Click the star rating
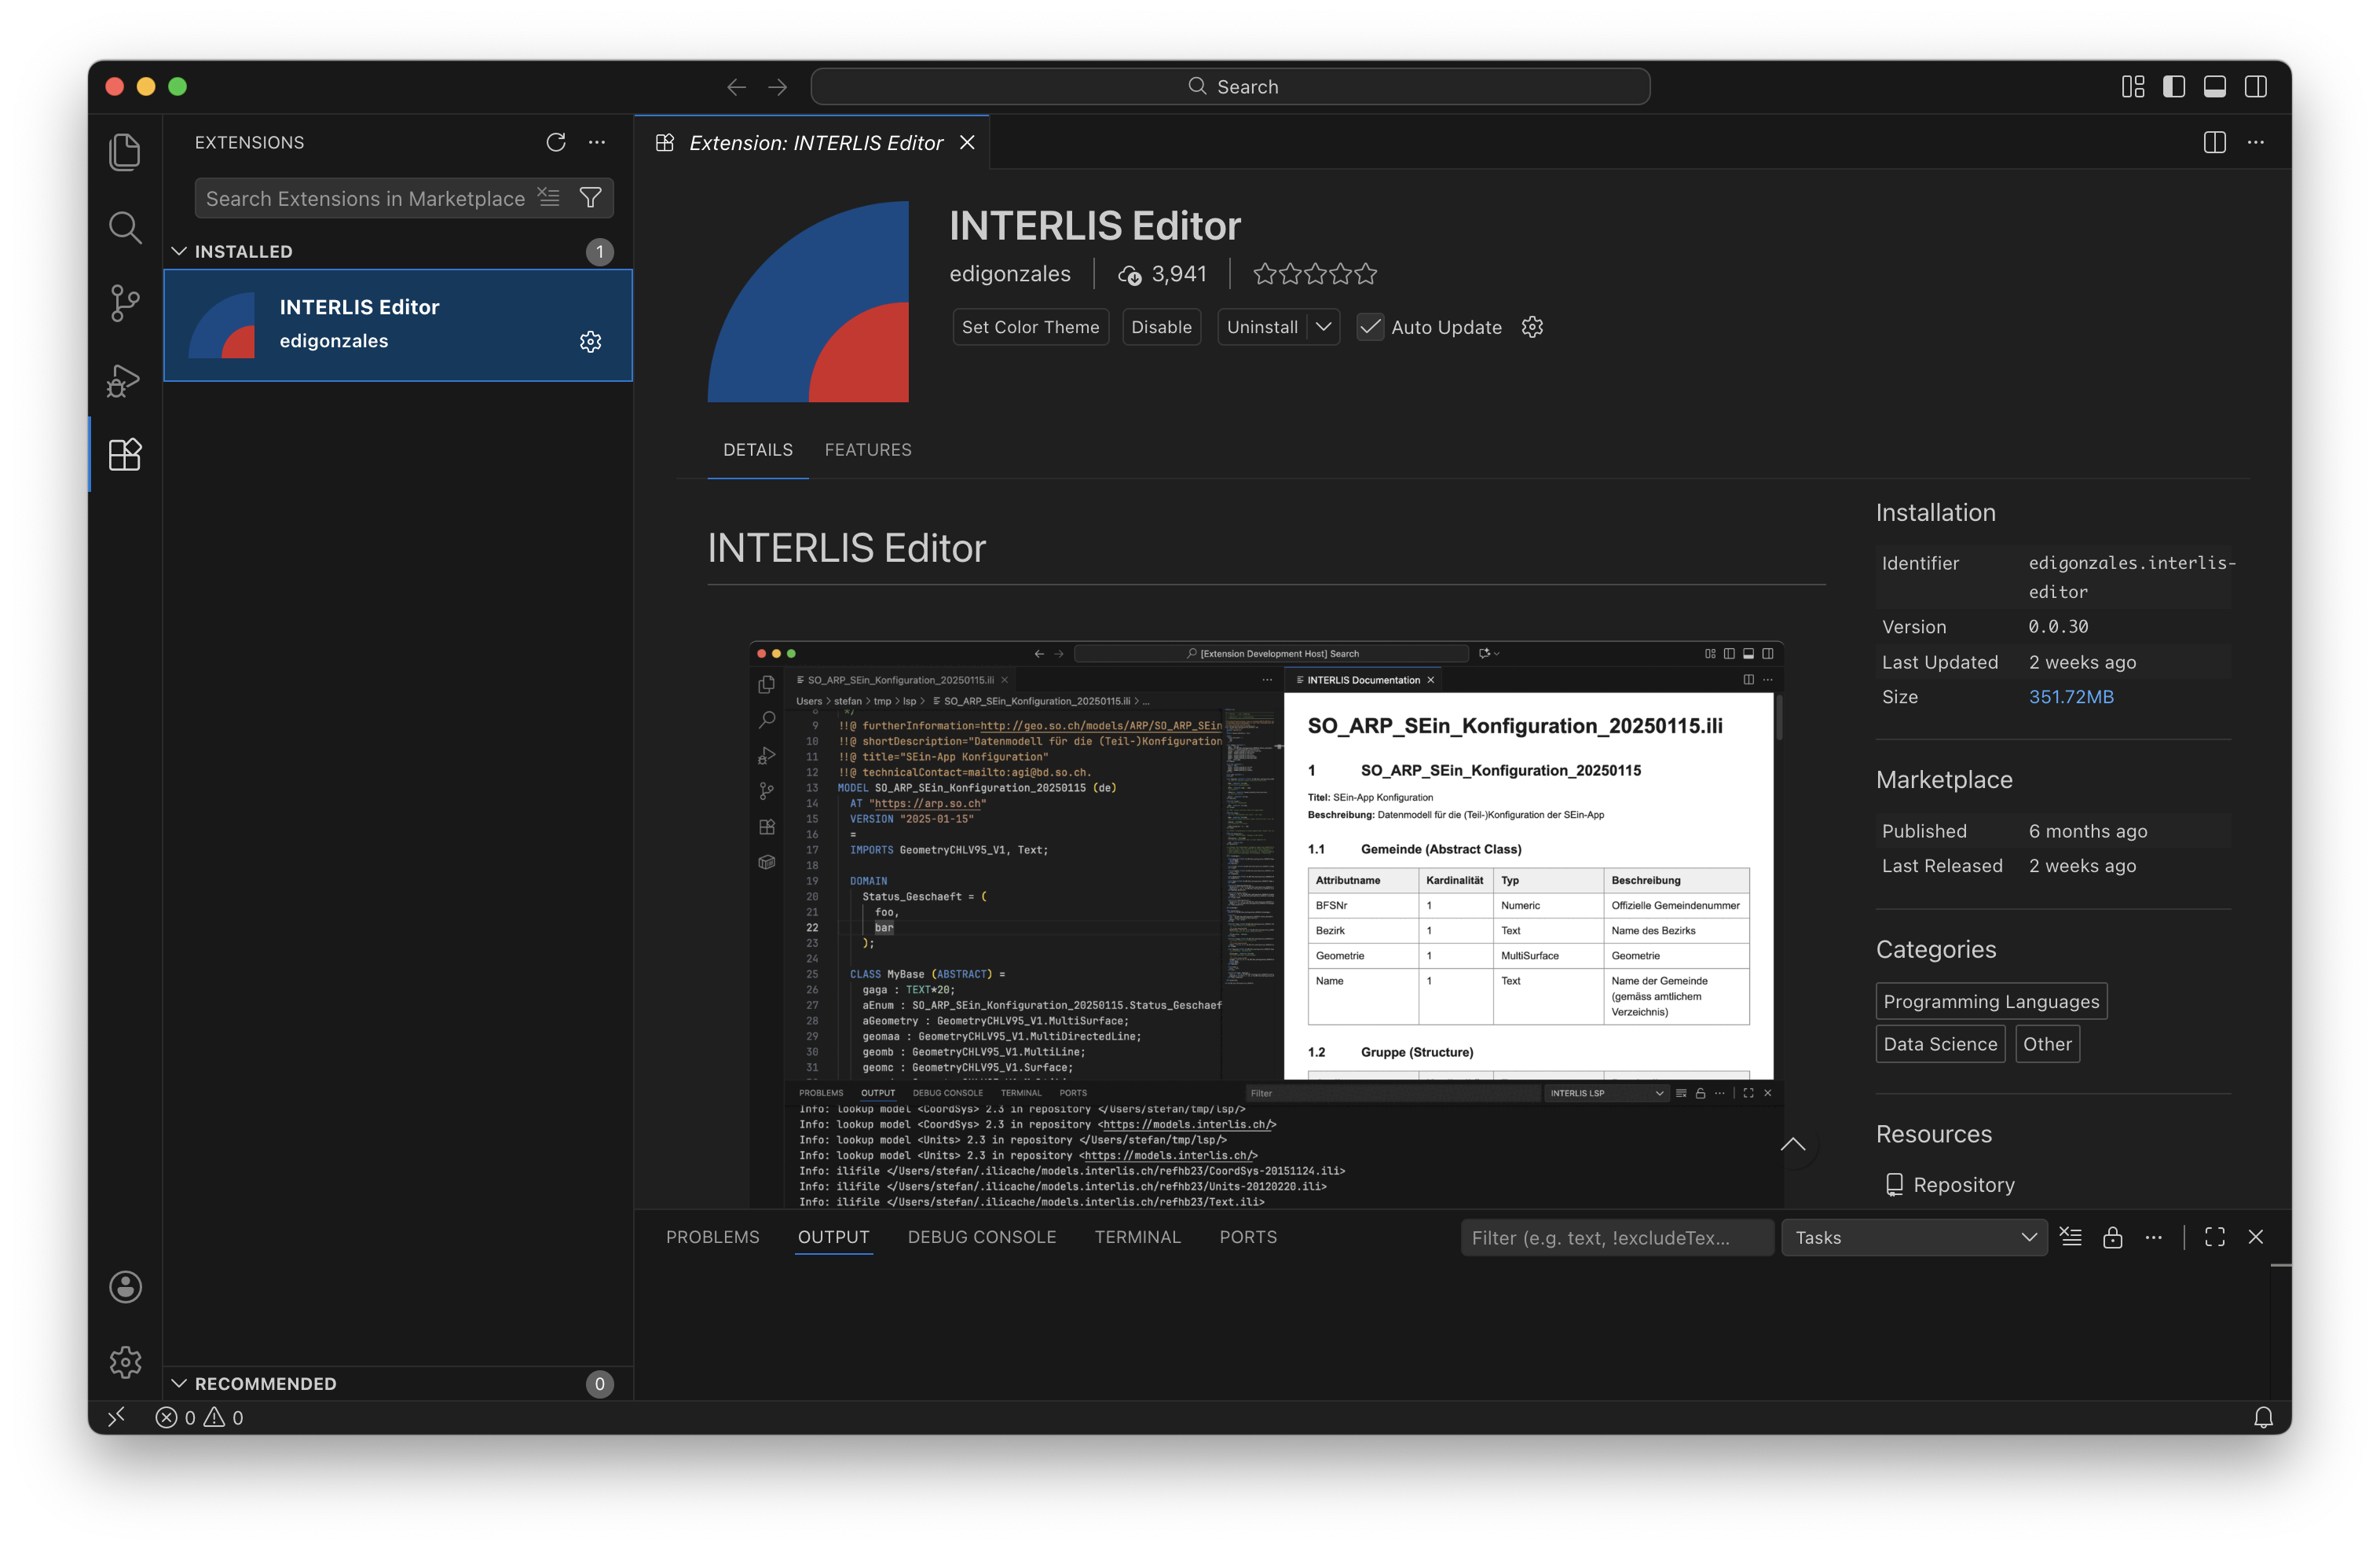2380x1551 pixels. click(1315, 274)
